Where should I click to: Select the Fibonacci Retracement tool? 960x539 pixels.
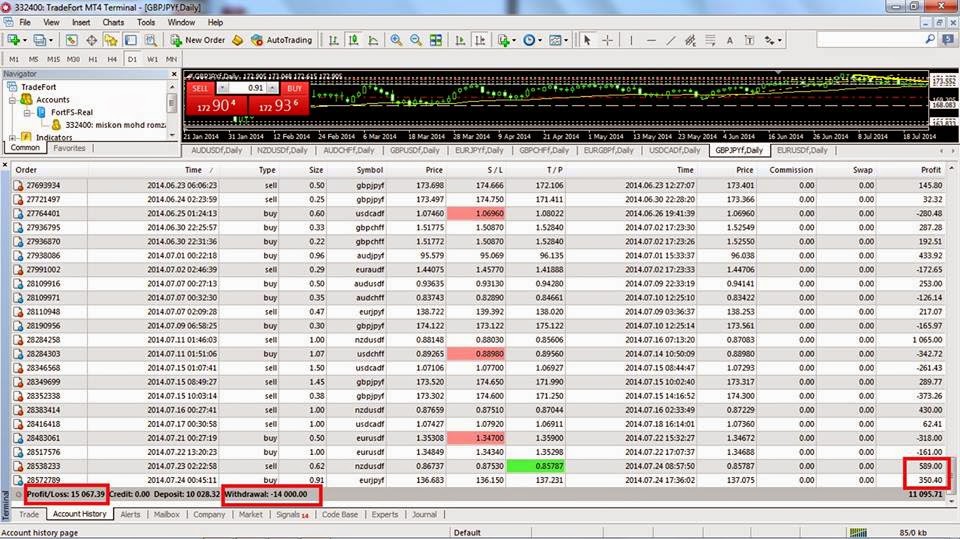(710, 40)
